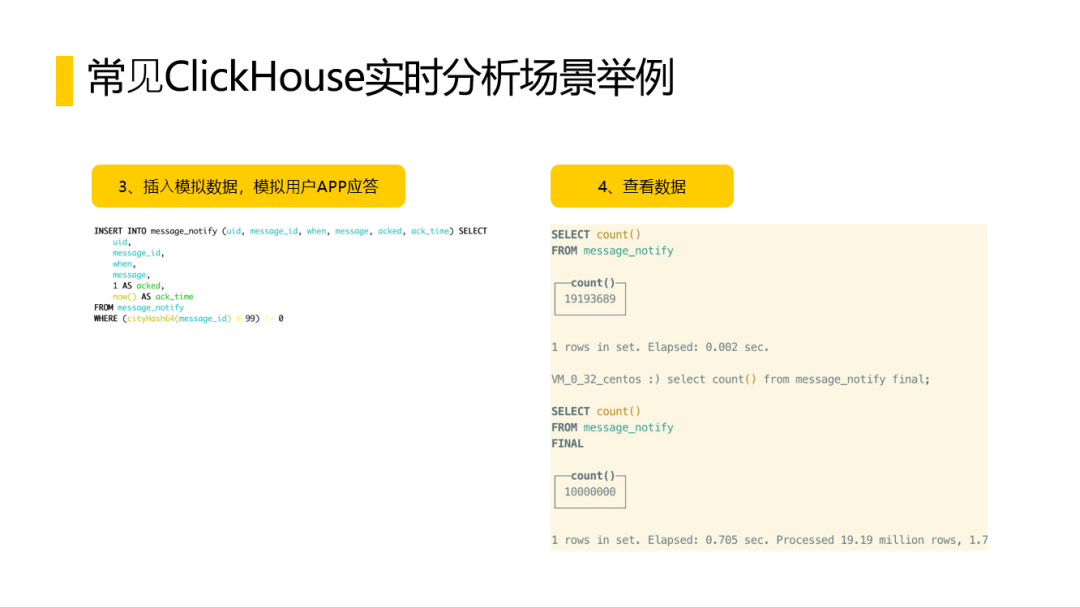Click the FINAL keyword line
The width and height of the screenshot is (1080, 608).
[568, 443]
